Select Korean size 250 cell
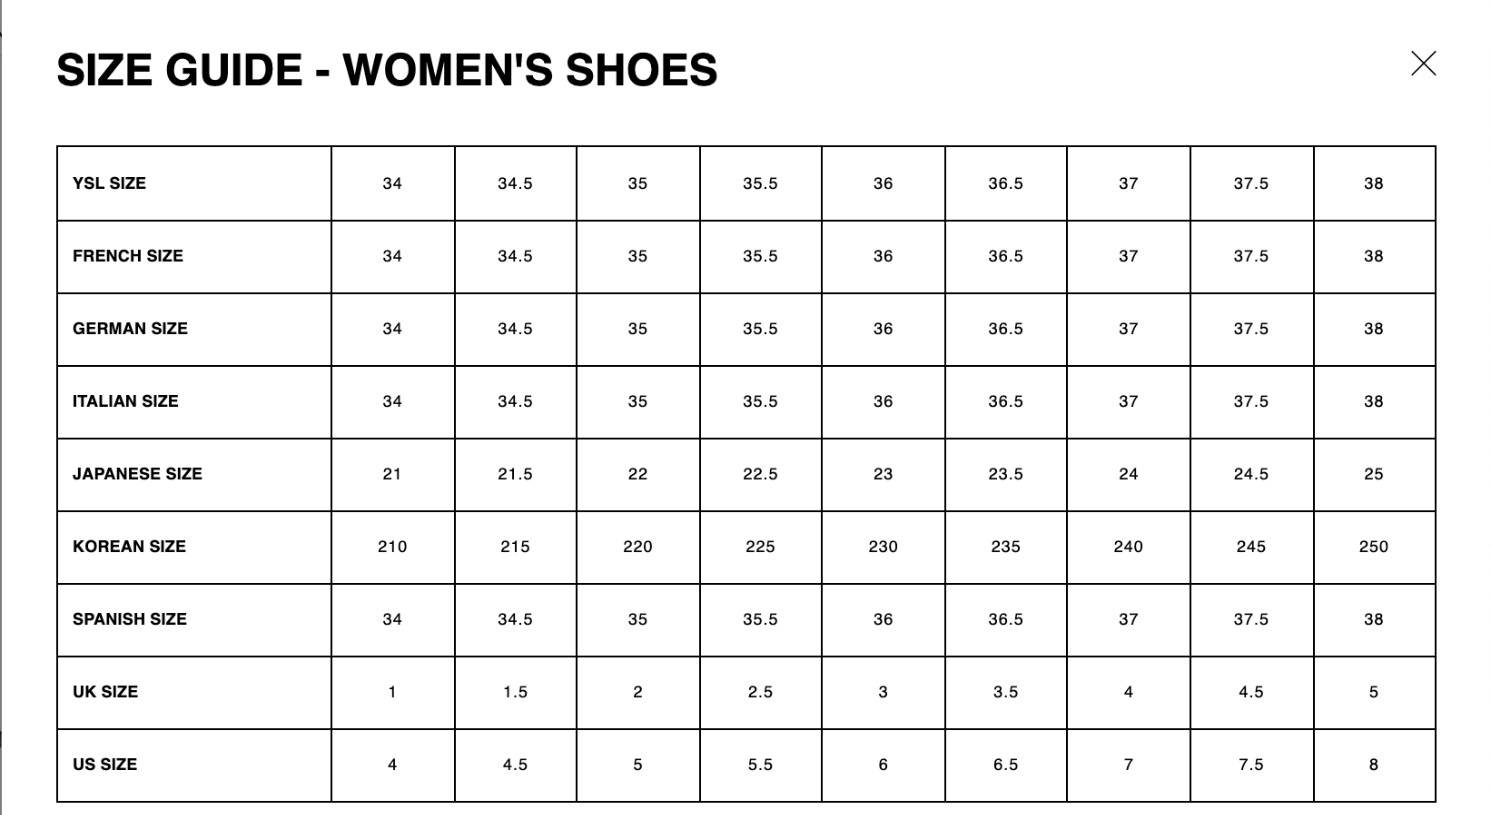The width and height of the screenshot is (1491, 815). pyautogui.click(x=1374, y=547)
